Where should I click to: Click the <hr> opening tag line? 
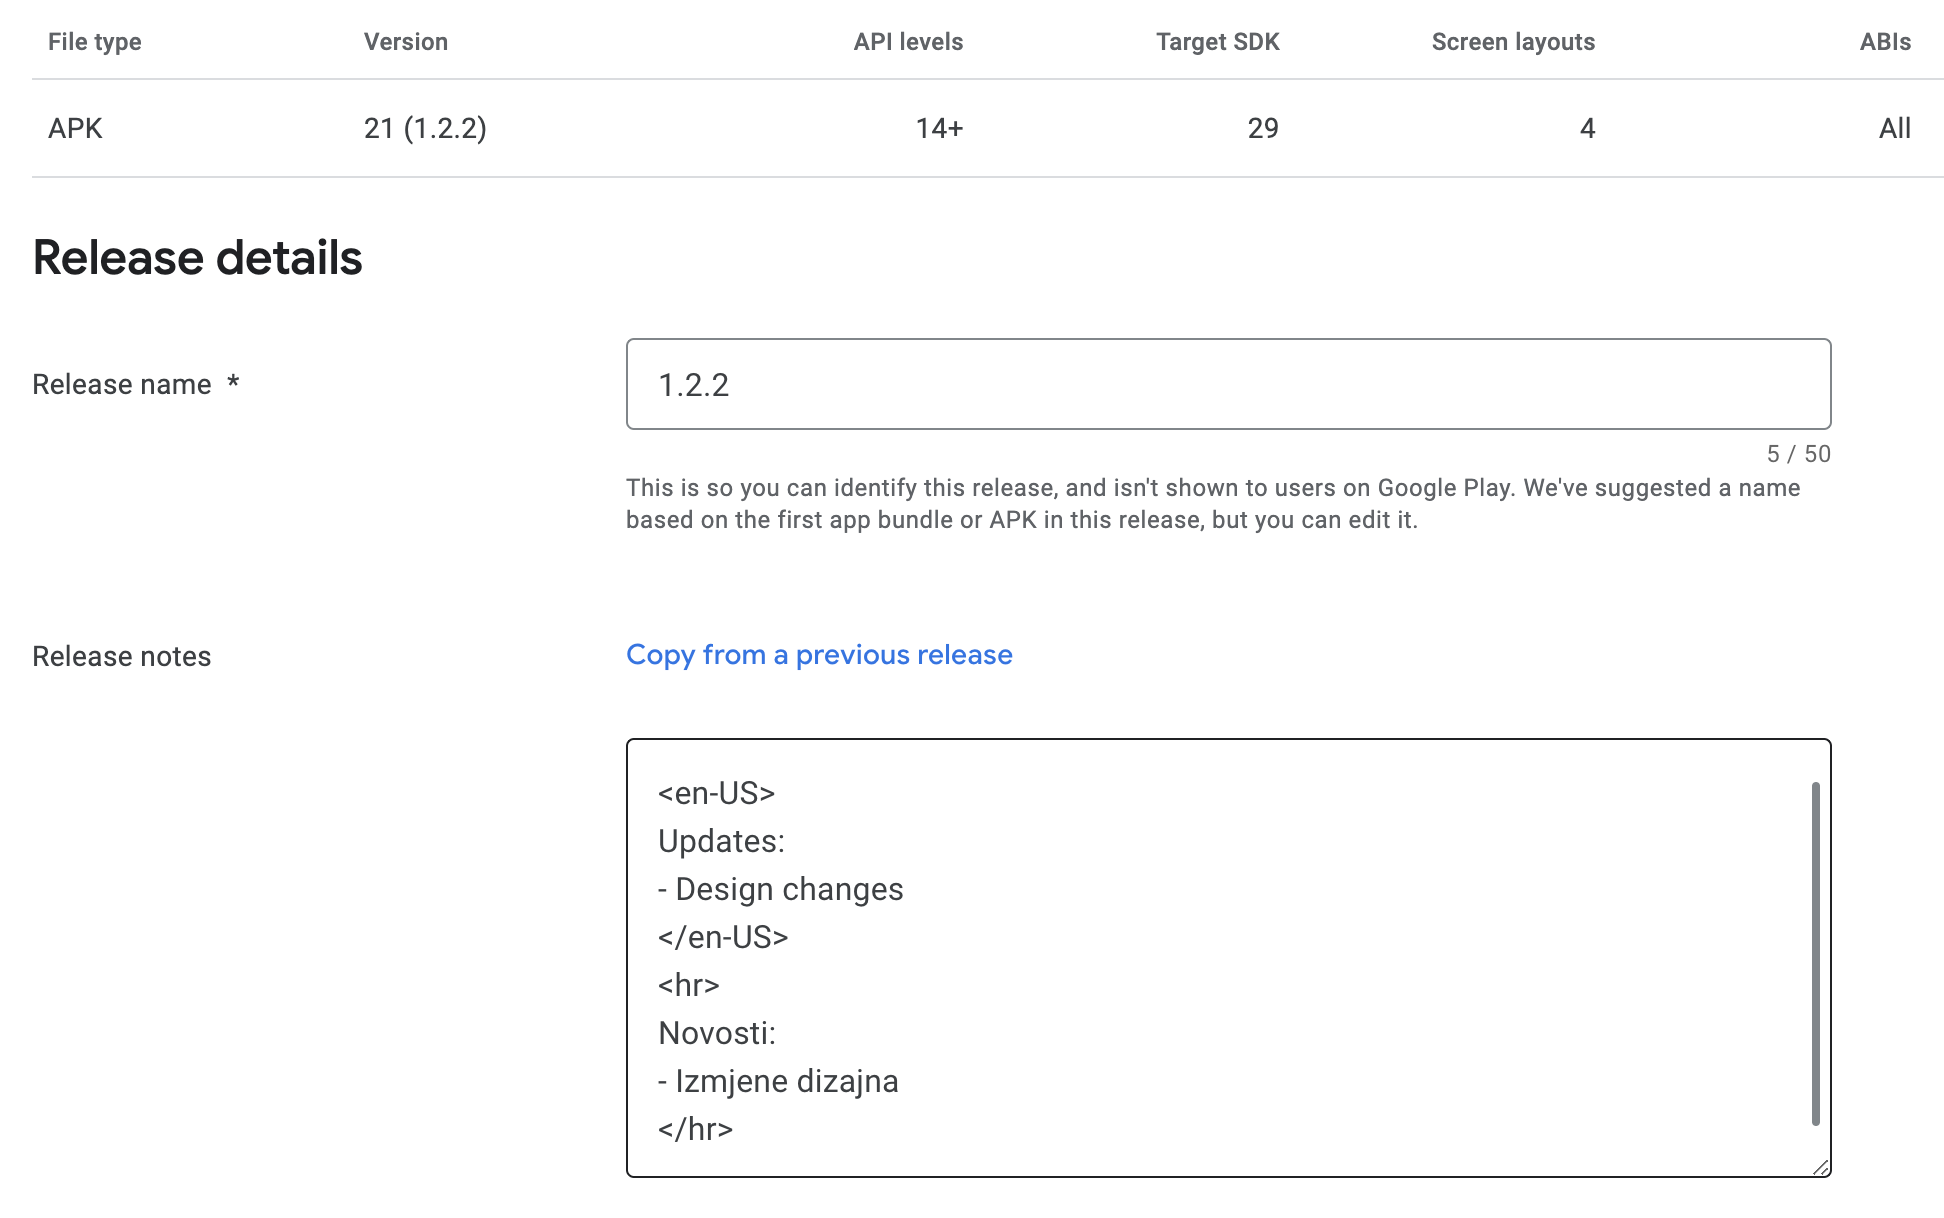(x=689, y=985)
